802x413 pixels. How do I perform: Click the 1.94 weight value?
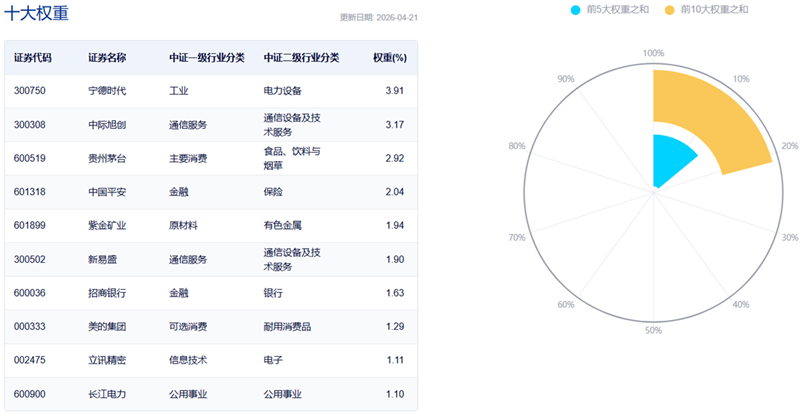395,225
